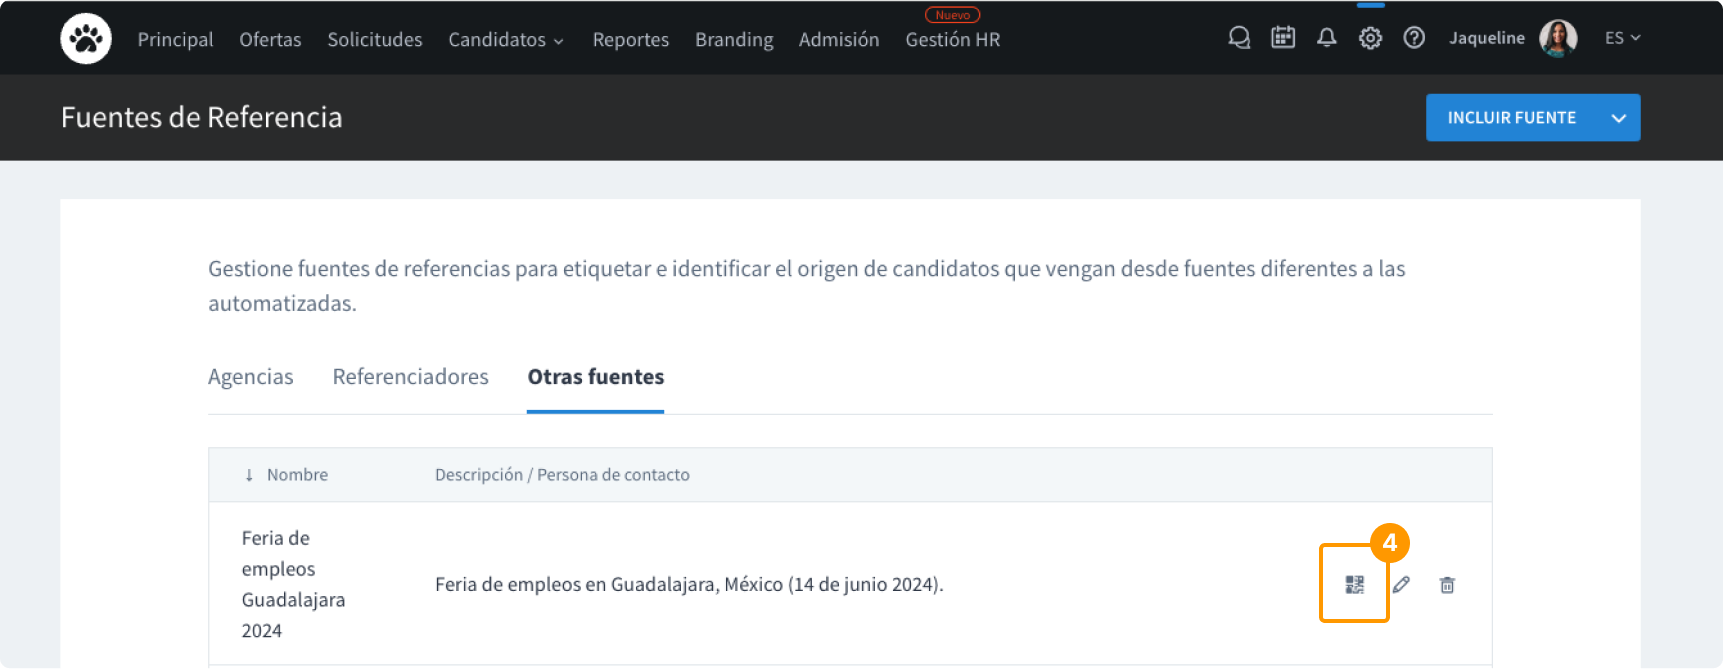Generate QR code for Feria de empleos
Screen dimensions: 1723x669
pyautogui.click(x=1354, y=585)
